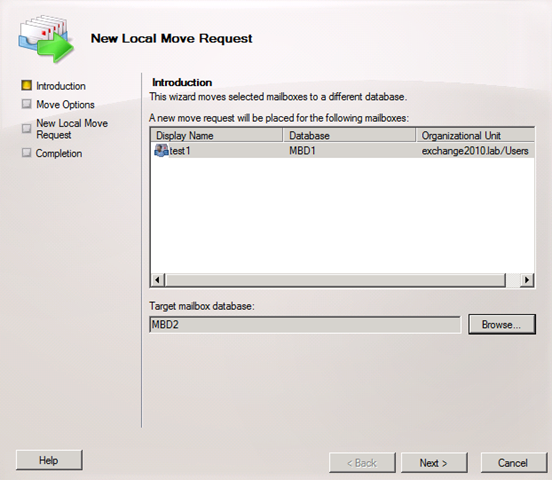Click the disabled < Back button
The width and height of the screenshot is (552, 480).
point(362,462)
